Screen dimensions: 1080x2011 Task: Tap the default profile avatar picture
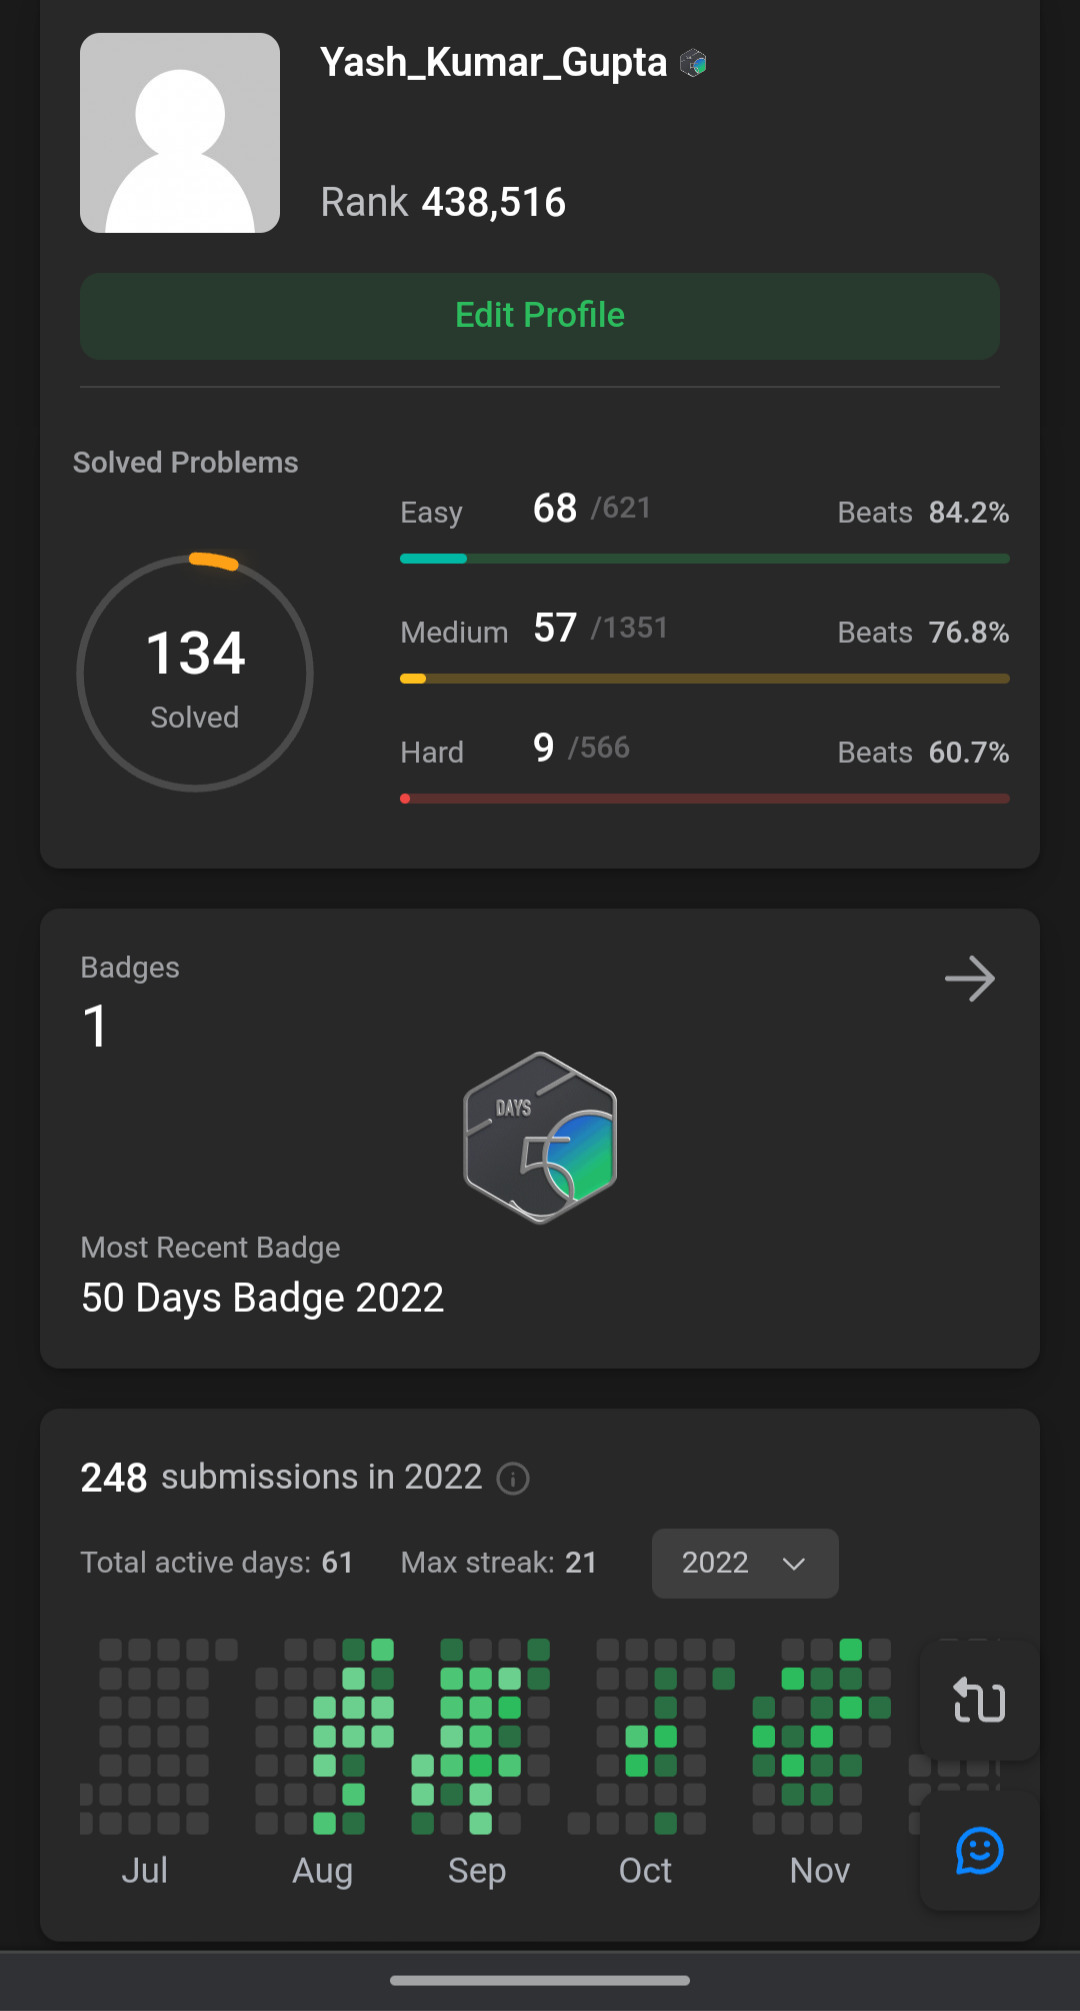pos(180,133)
